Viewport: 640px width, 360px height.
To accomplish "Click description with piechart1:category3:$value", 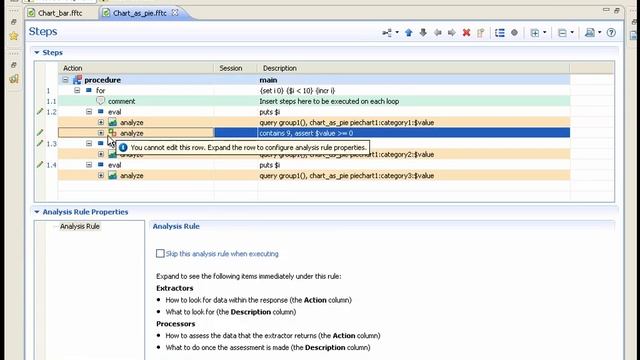I will click(x=347, y=176).
